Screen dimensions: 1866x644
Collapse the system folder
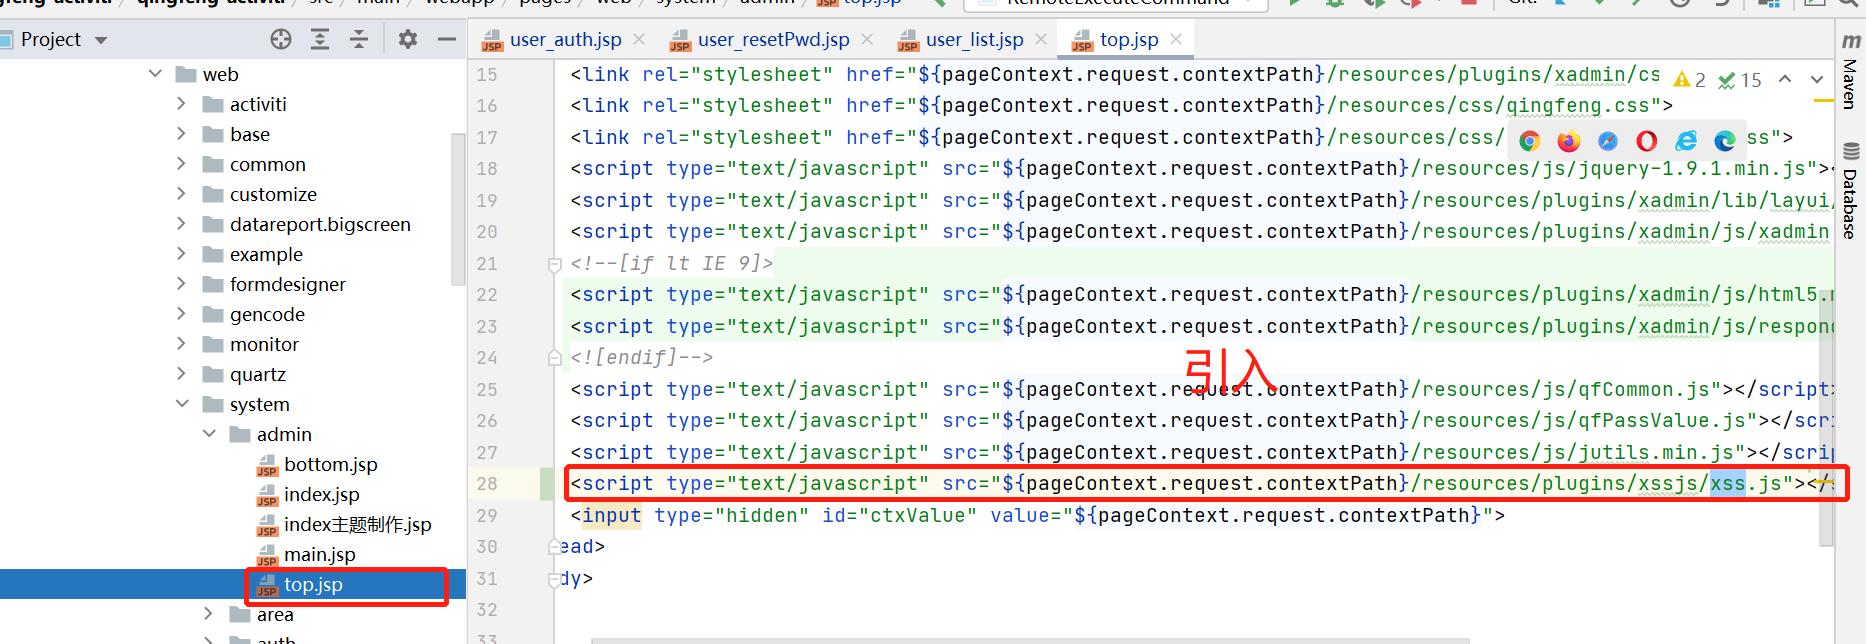182,404
